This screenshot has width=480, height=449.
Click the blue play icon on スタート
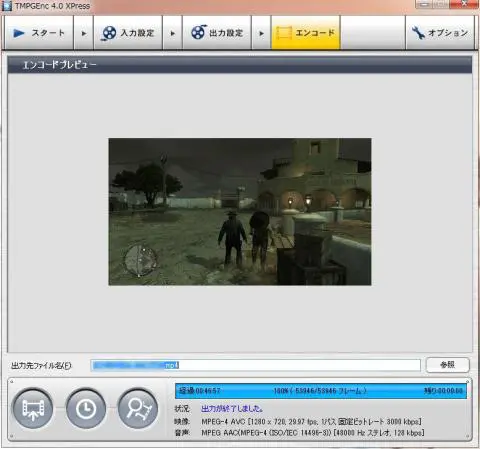(19, 33)
